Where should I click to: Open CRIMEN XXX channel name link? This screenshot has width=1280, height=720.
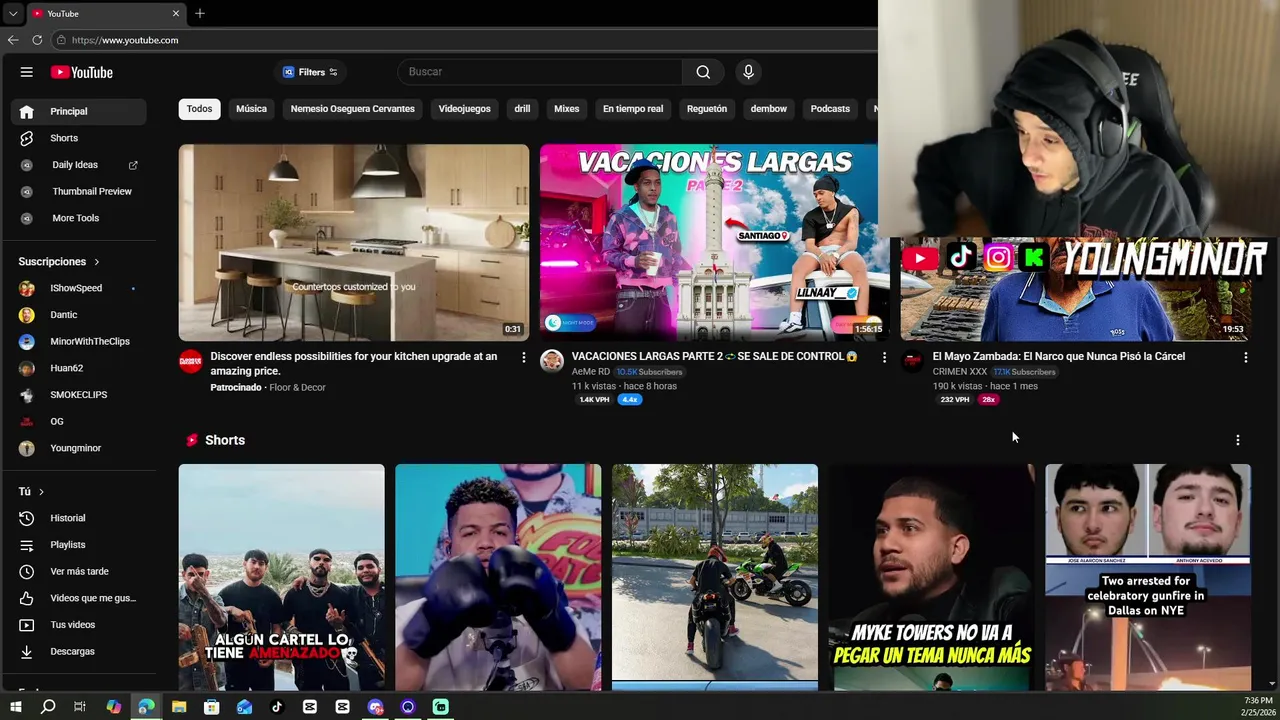[x=959, y=372]
